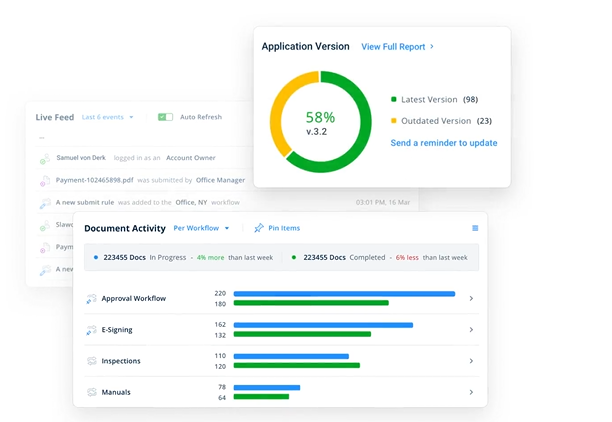The width and height of the screenshot is (612, 422).
Task: Click the file icon beside Payment-102465898.pdf
Action: coord(44,181)
